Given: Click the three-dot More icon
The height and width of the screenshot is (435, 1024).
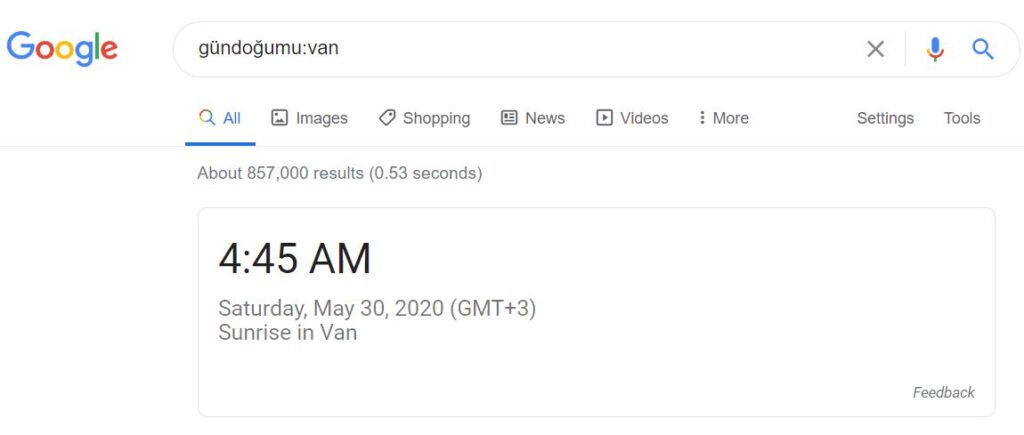Looking at the screenshot, I should pos(702,118).
